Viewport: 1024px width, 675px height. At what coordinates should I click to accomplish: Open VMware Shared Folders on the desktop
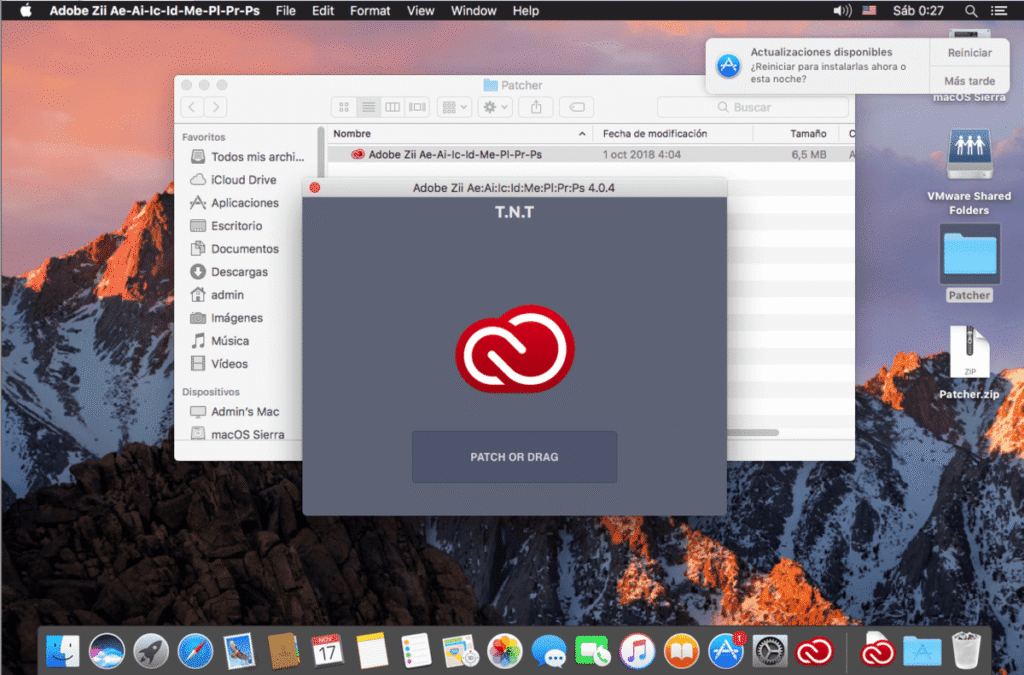(x=969, y=172)
